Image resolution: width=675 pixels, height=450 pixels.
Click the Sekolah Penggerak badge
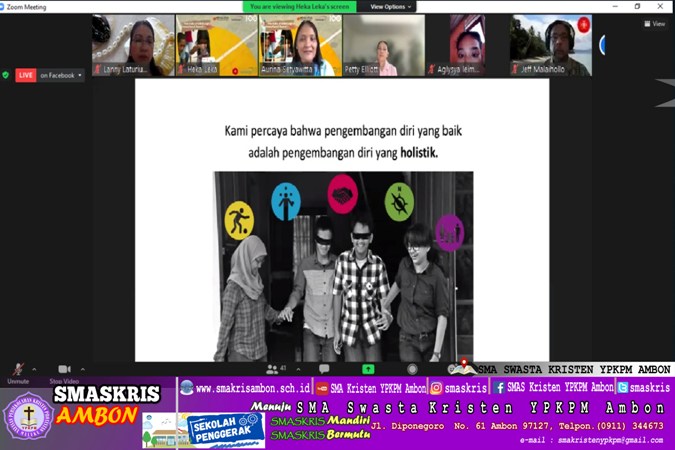(225, 429)
